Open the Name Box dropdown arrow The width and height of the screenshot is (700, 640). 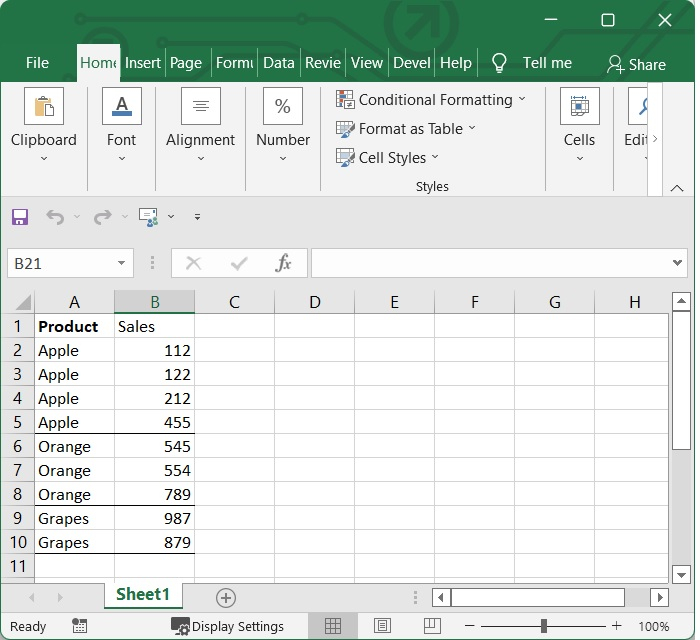coord(121,264)
